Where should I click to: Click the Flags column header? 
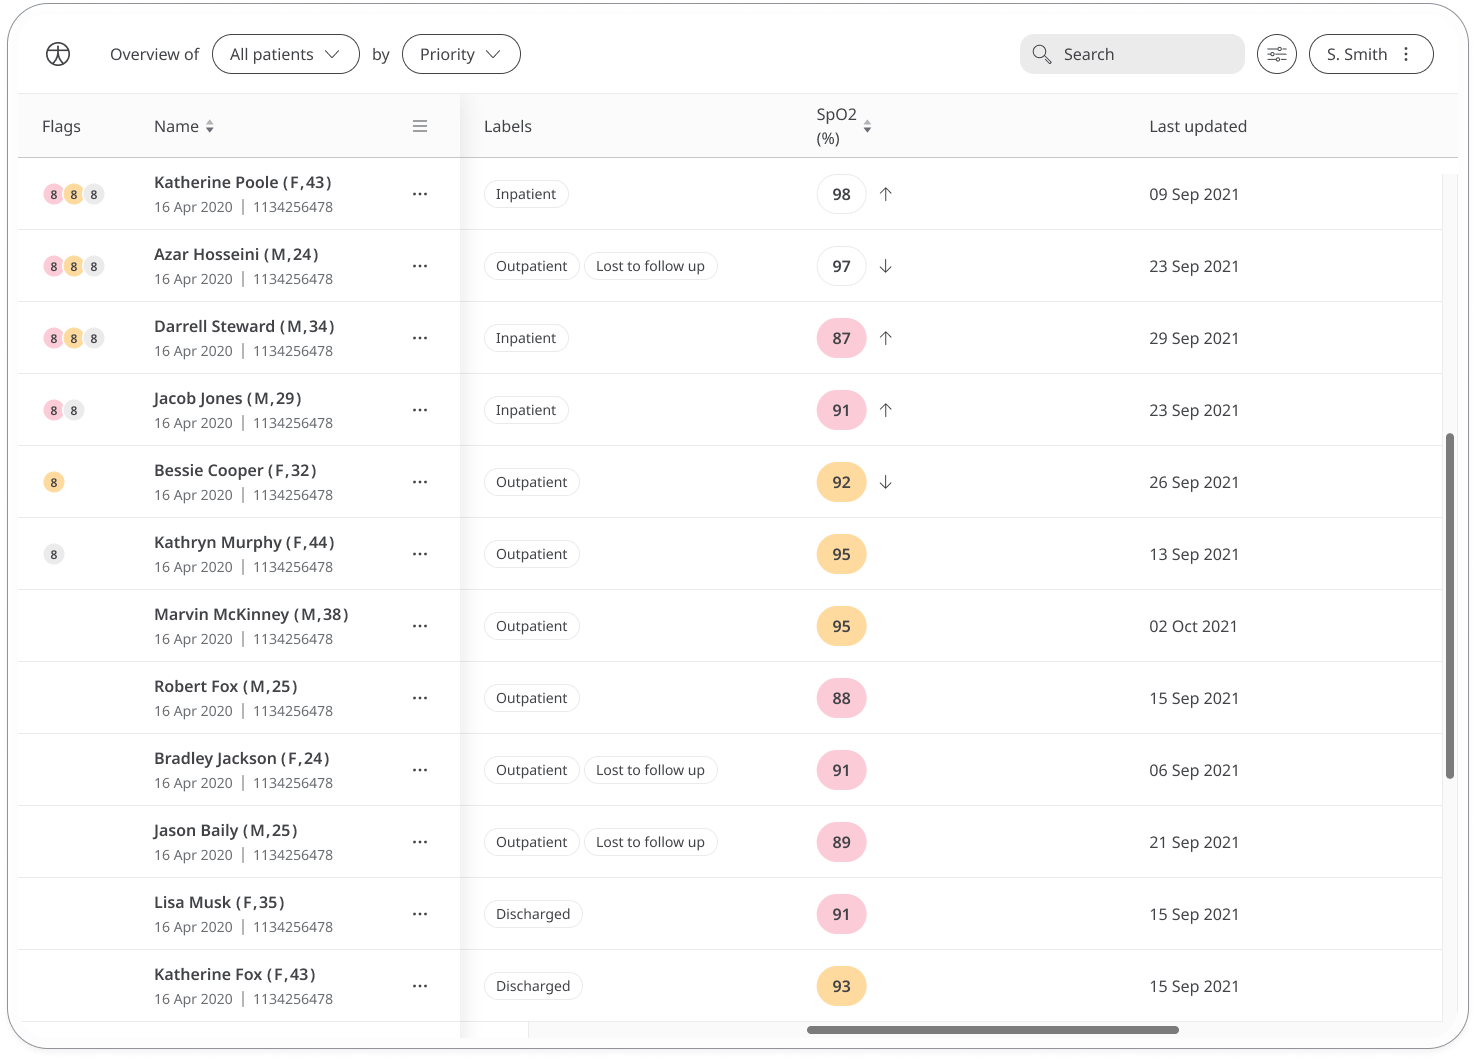[61, 126]
